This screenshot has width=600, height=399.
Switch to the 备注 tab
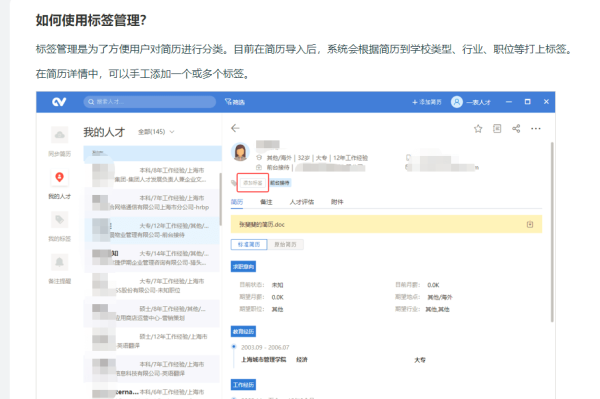[266, 202]
